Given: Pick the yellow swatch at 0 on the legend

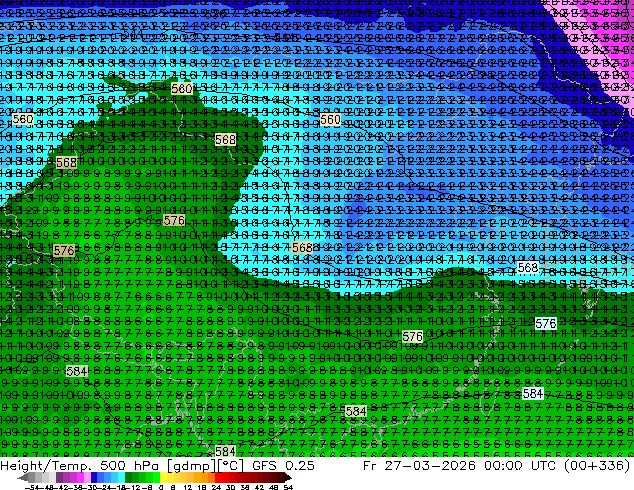Looking at the screenshot, I should pos(164,477).
